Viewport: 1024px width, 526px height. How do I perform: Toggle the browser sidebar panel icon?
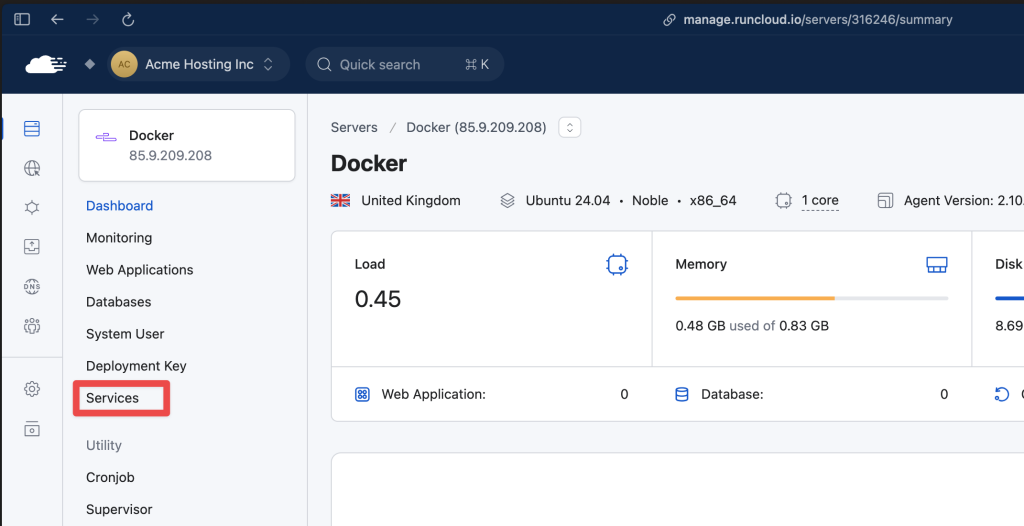pos(22,20)
